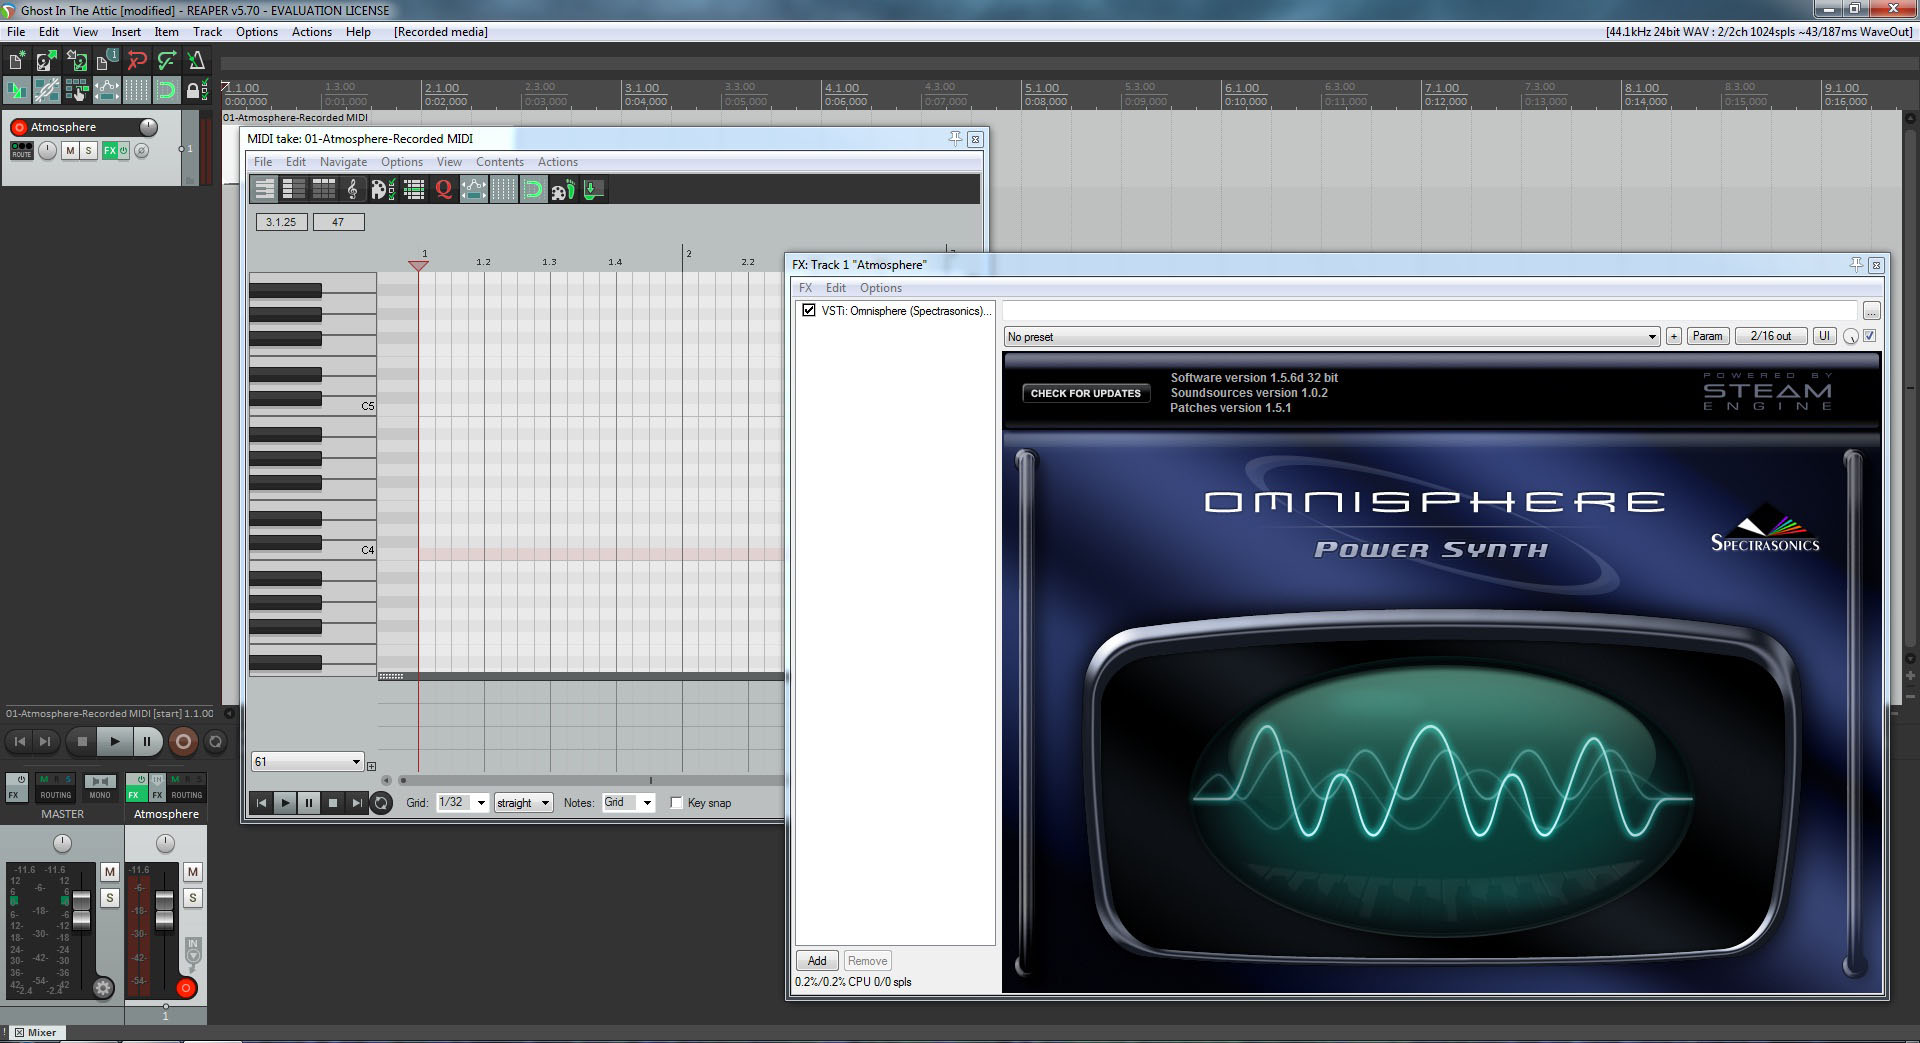Screen dimensions: 1920x1043
Task: Open Project Settings info icon
Action: [106, 61]
